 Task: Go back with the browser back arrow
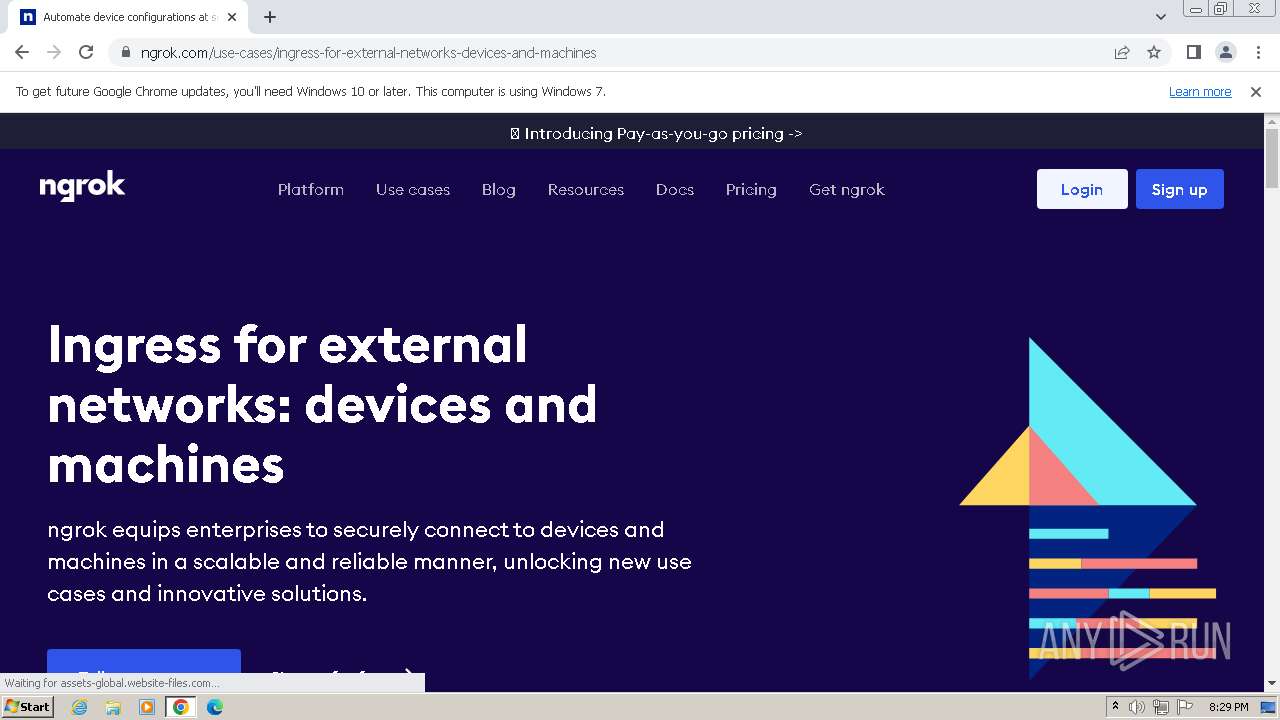[22, 52]
